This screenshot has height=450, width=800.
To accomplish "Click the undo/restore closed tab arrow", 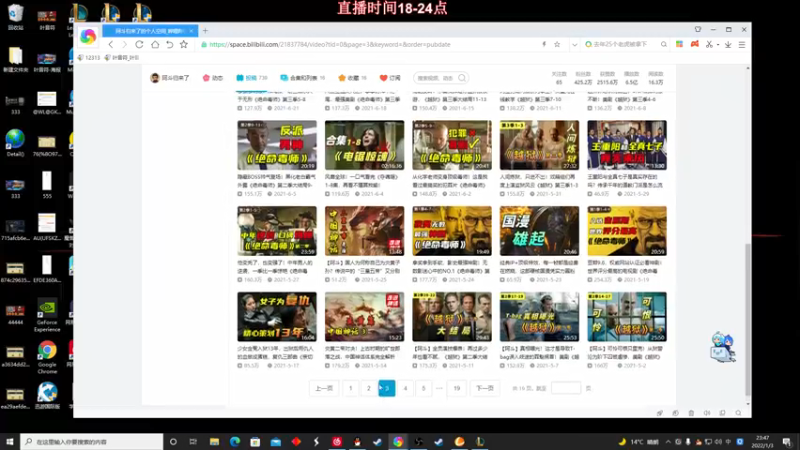I will [169, 44].
